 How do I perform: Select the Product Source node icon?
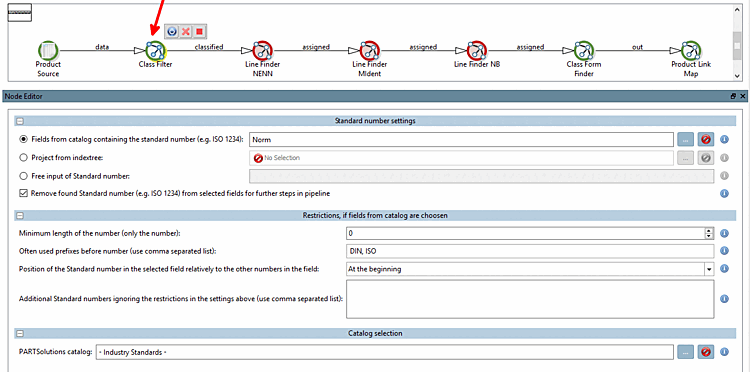coord(48,50)
